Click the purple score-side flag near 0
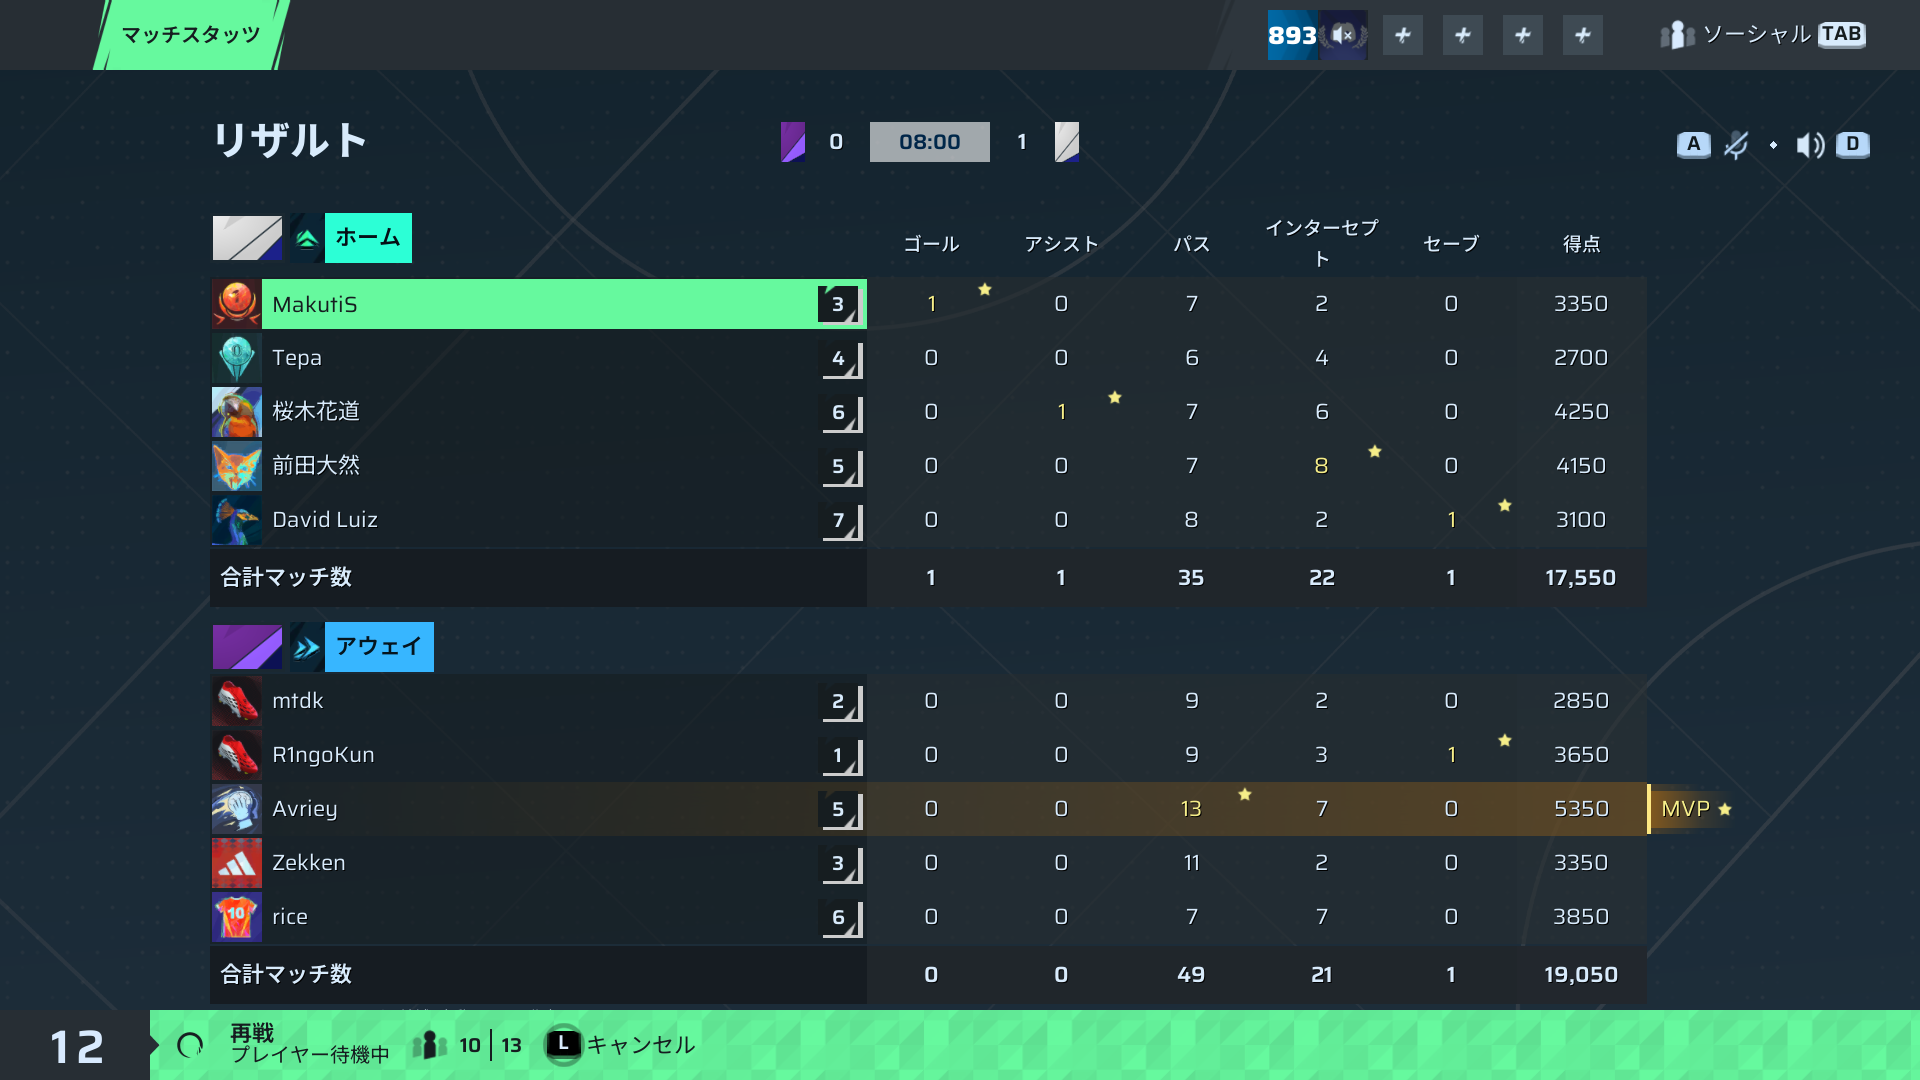 point(793,142)
